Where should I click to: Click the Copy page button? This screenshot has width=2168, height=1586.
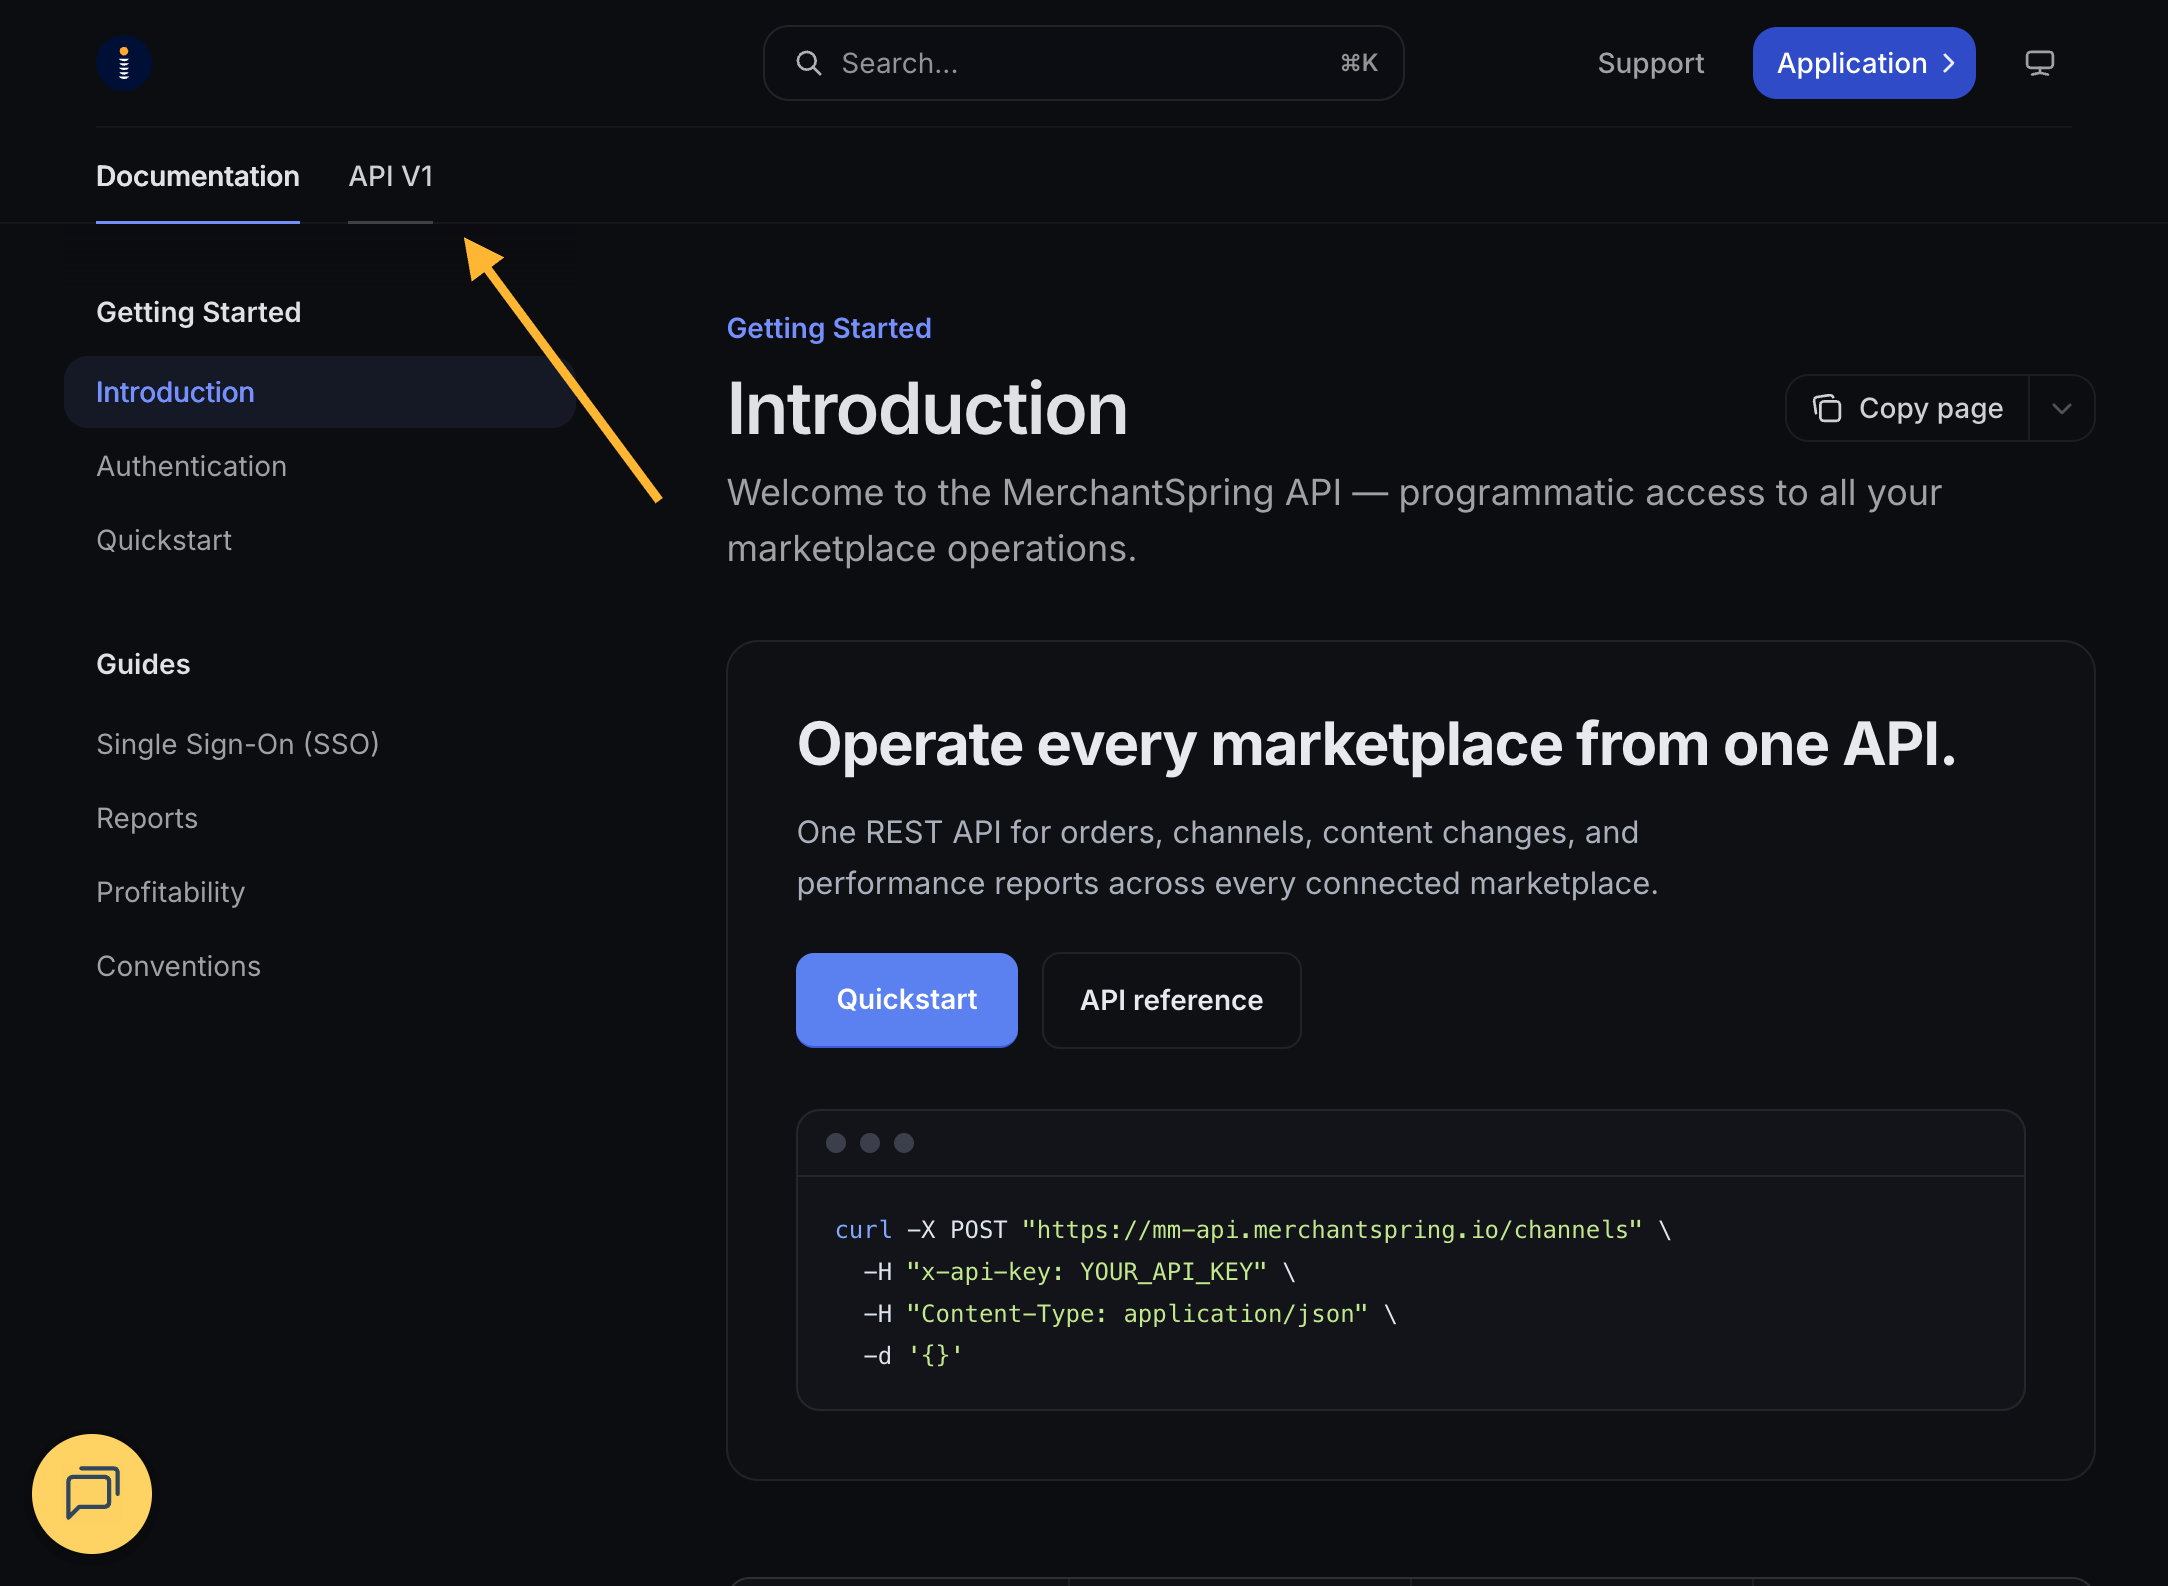(x=1908, y=408)
